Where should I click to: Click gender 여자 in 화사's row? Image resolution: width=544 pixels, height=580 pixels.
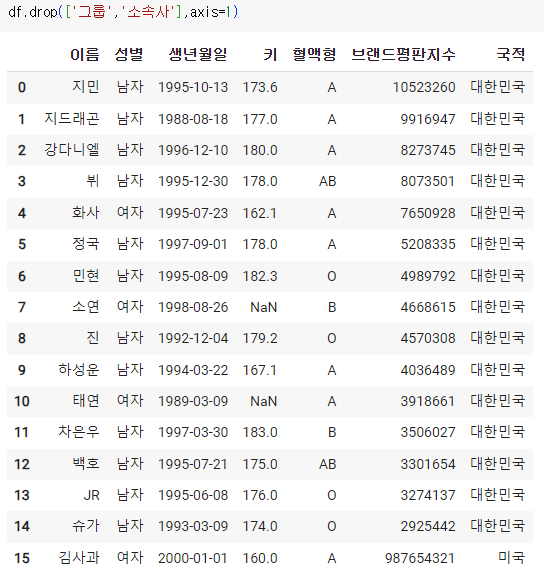130,213
